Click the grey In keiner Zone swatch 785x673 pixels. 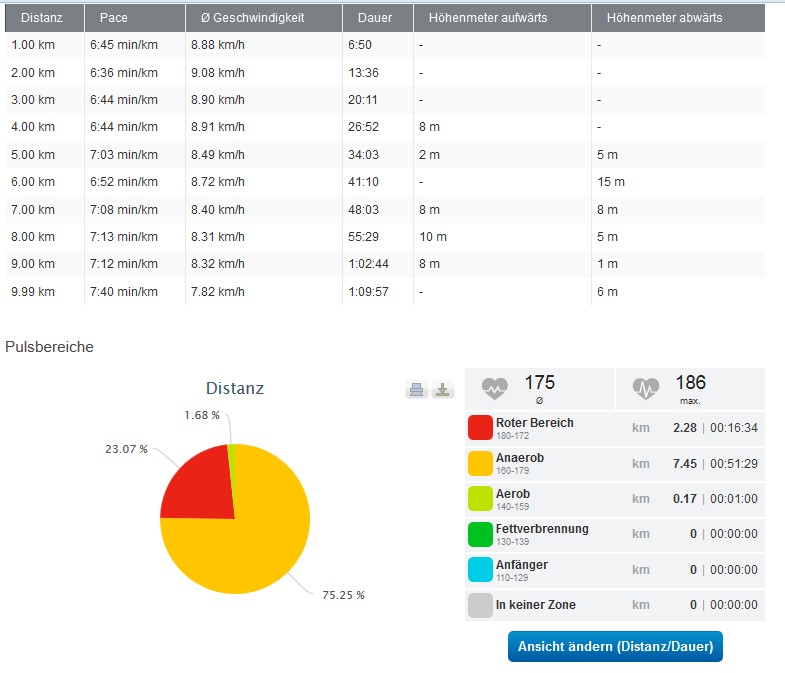tap(480, 605)
